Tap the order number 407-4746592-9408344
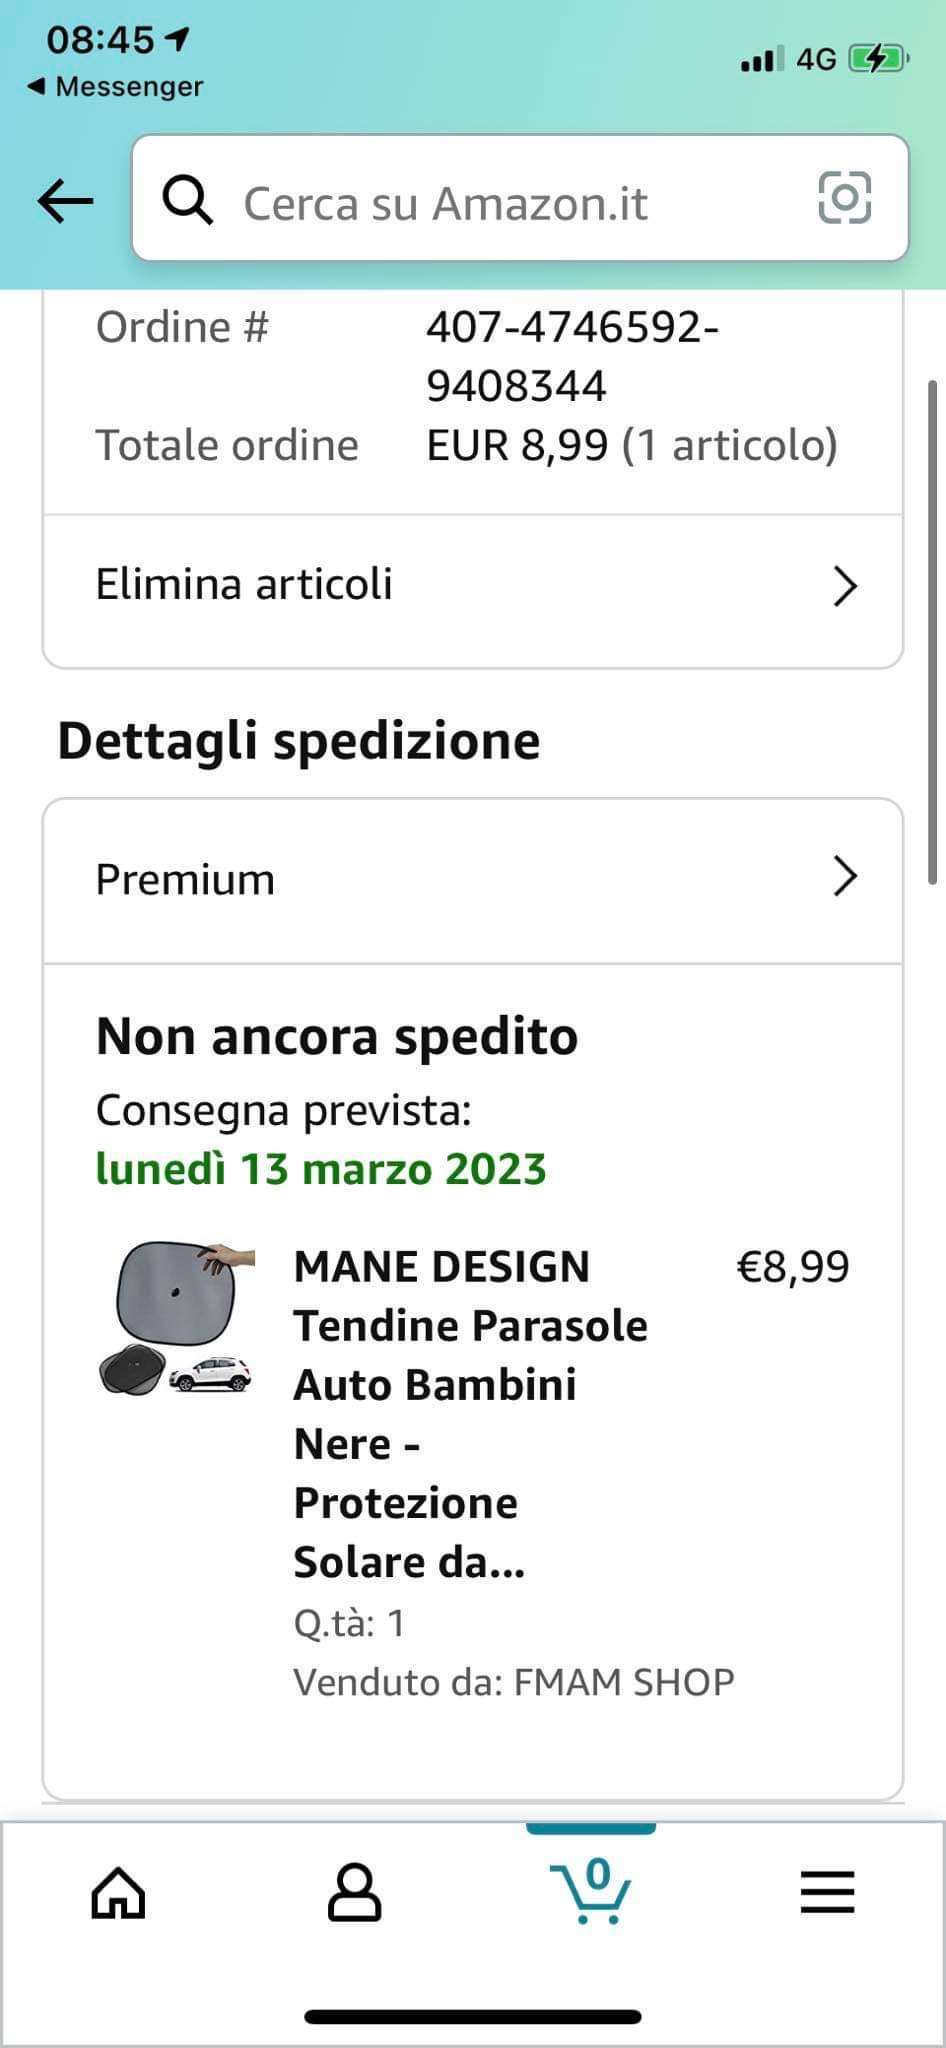Image resolution: width=946 pixels, height=2048 pixels. click(x=571, y=356)
